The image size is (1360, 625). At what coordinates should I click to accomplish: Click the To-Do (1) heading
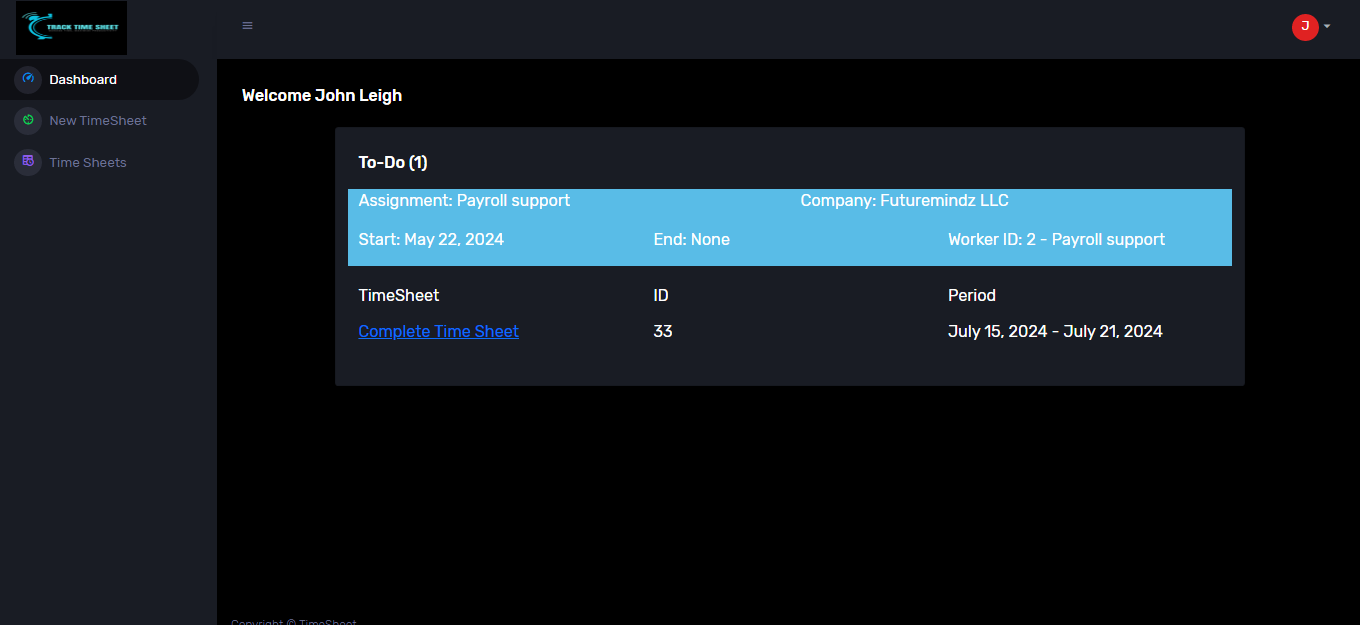tap(393, 162)
